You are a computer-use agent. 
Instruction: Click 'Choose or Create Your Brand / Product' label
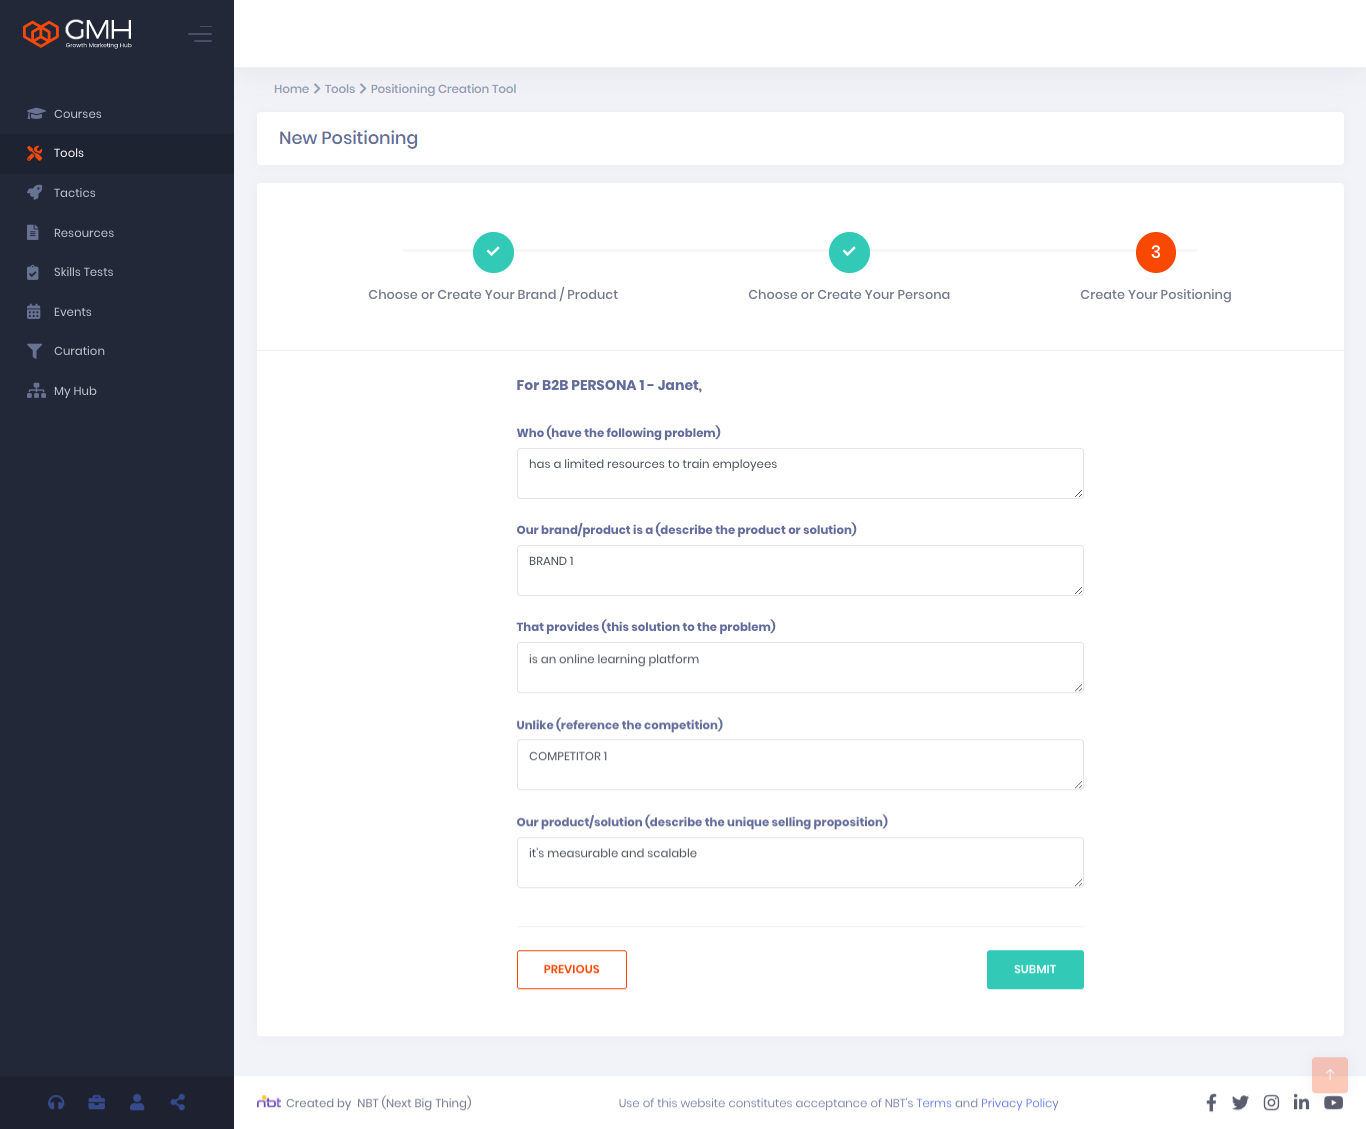(x=493, y=294)
